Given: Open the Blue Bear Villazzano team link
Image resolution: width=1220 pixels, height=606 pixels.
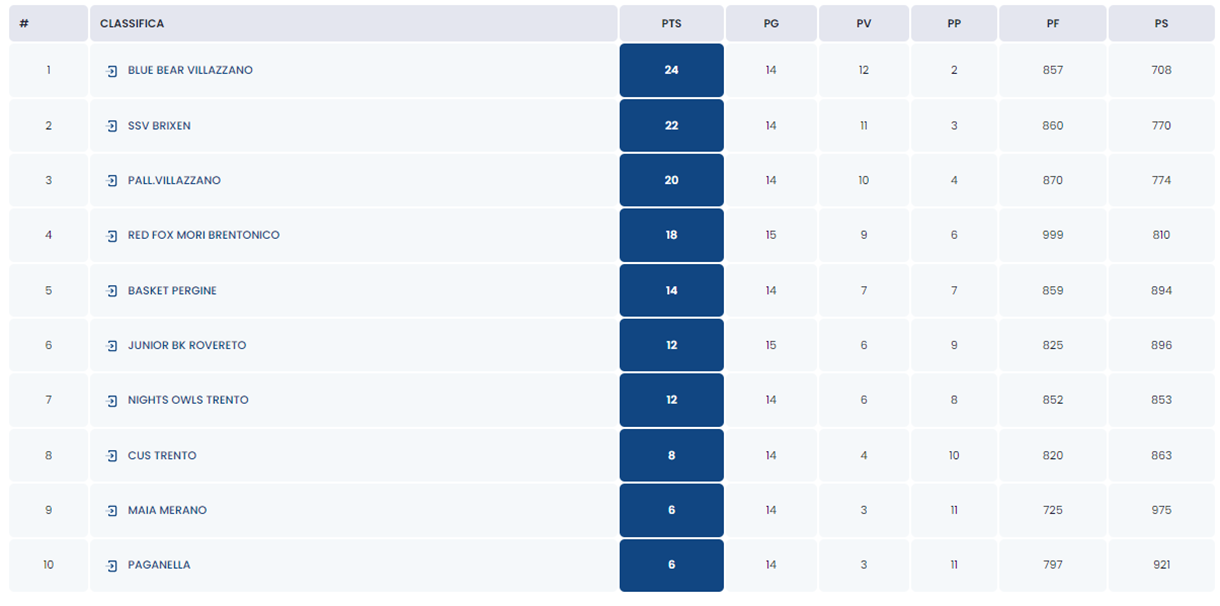Looking at the screenshot, I should (x=190, y=71).
